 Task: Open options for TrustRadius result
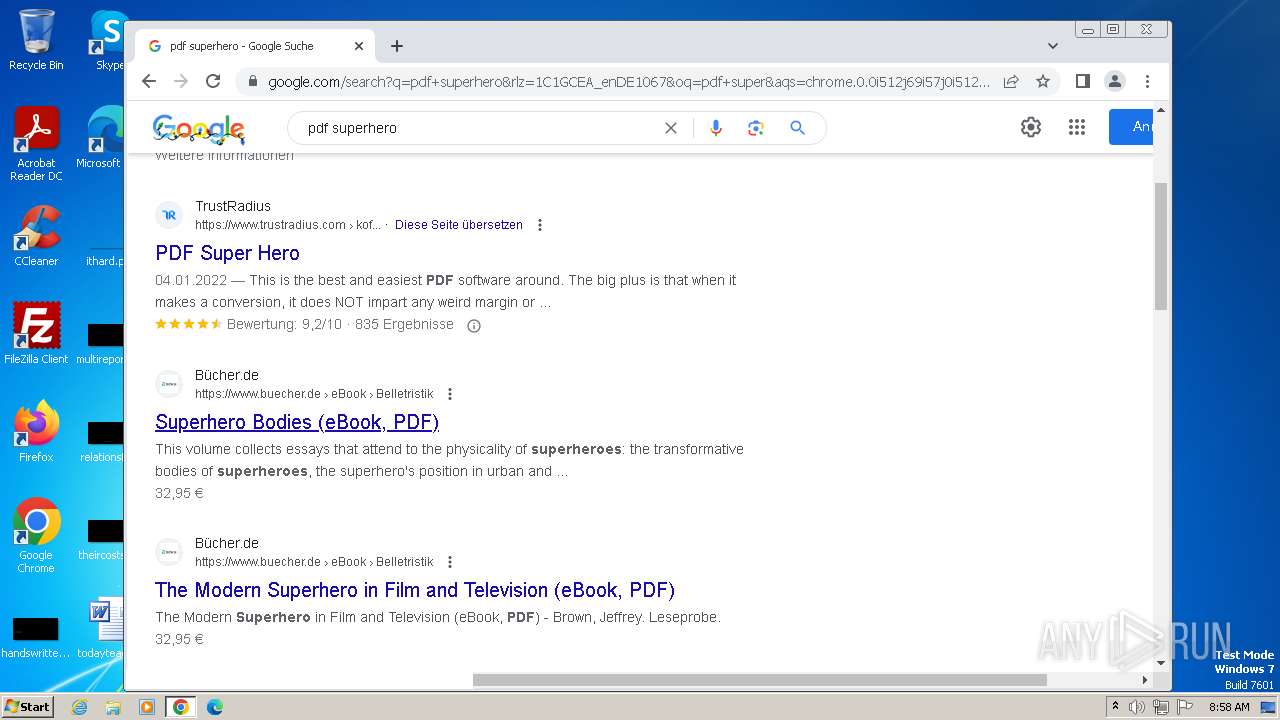[540, 225]
